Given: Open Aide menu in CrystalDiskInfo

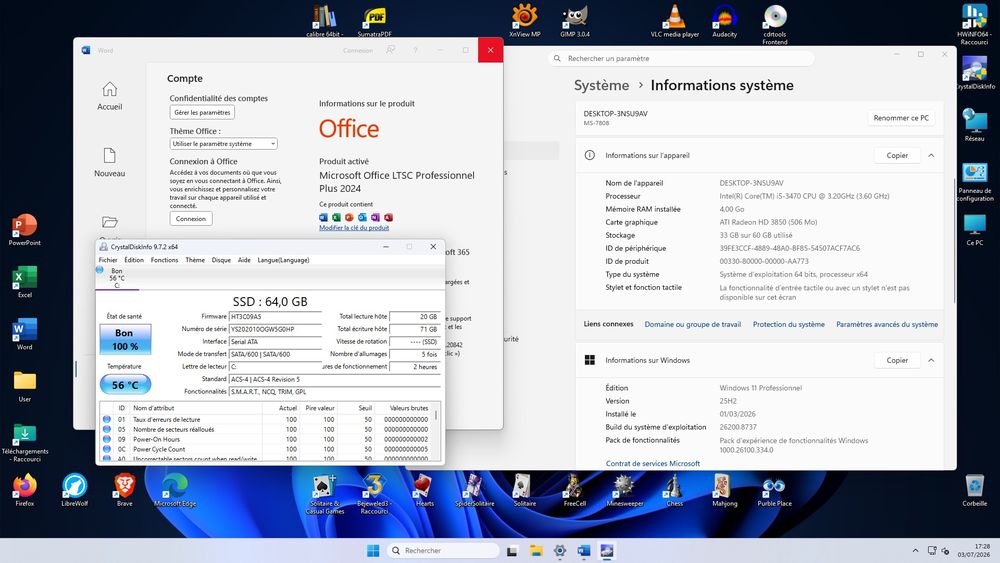Looking at the screenshot, I should coord(244,260).
